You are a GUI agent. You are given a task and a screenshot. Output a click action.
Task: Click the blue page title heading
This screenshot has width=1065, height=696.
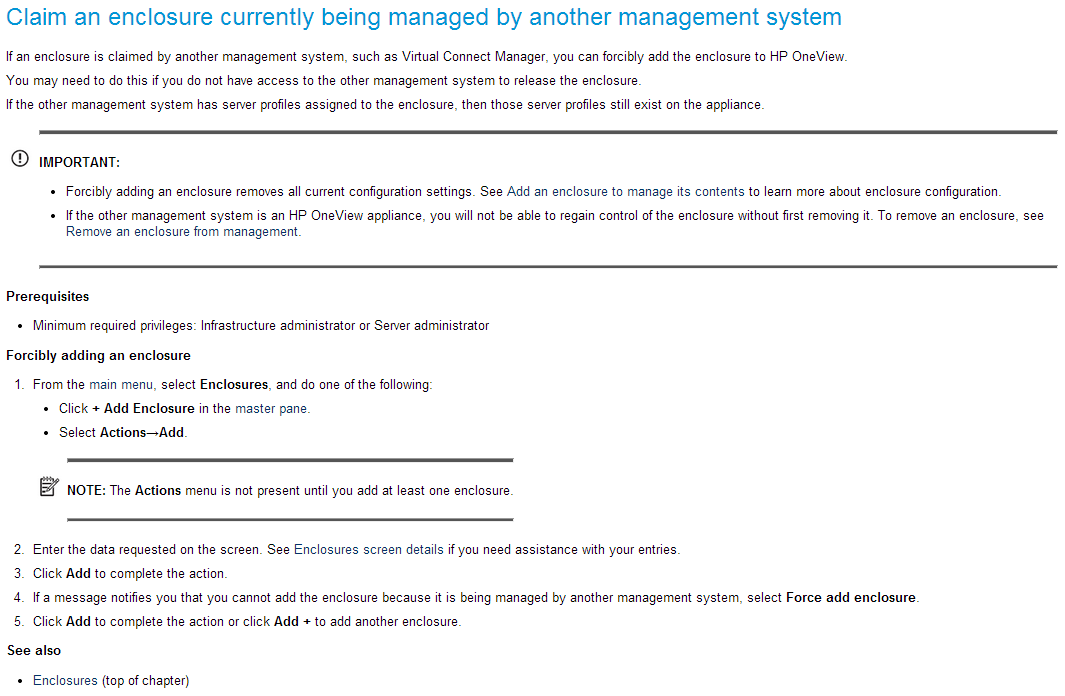click(x=424, y=17)
